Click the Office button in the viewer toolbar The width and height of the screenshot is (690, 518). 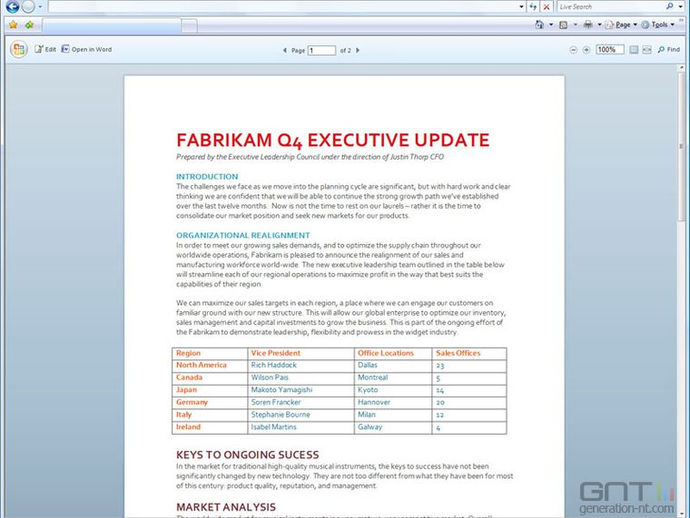click(x=19, y=49)
